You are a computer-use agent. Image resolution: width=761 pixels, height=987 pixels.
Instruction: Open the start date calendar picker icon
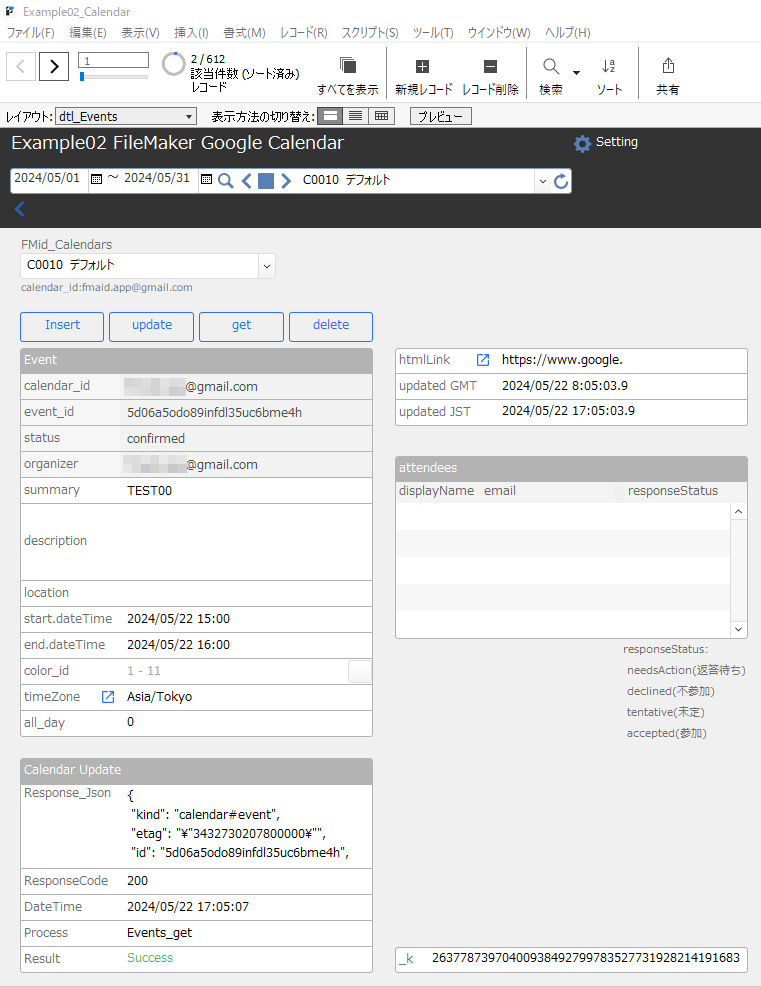[96, 179]
